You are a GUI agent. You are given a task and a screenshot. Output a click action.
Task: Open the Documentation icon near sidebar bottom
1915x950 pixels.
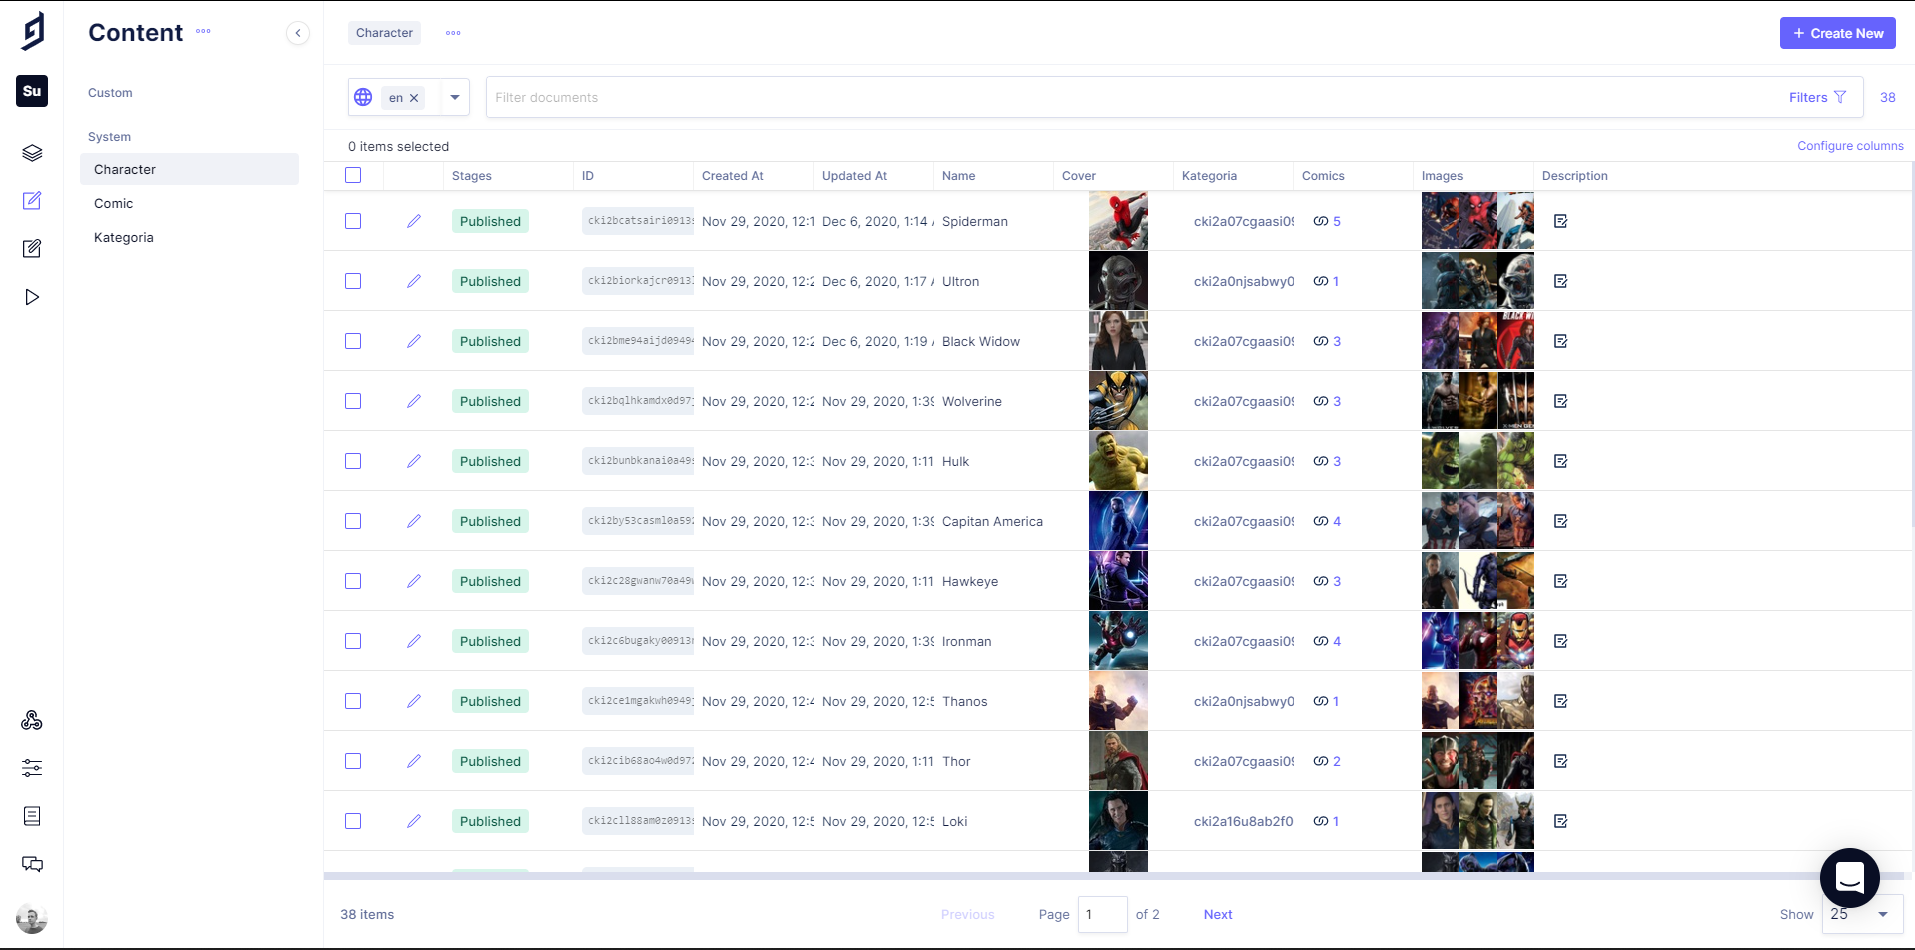[32, 815]
